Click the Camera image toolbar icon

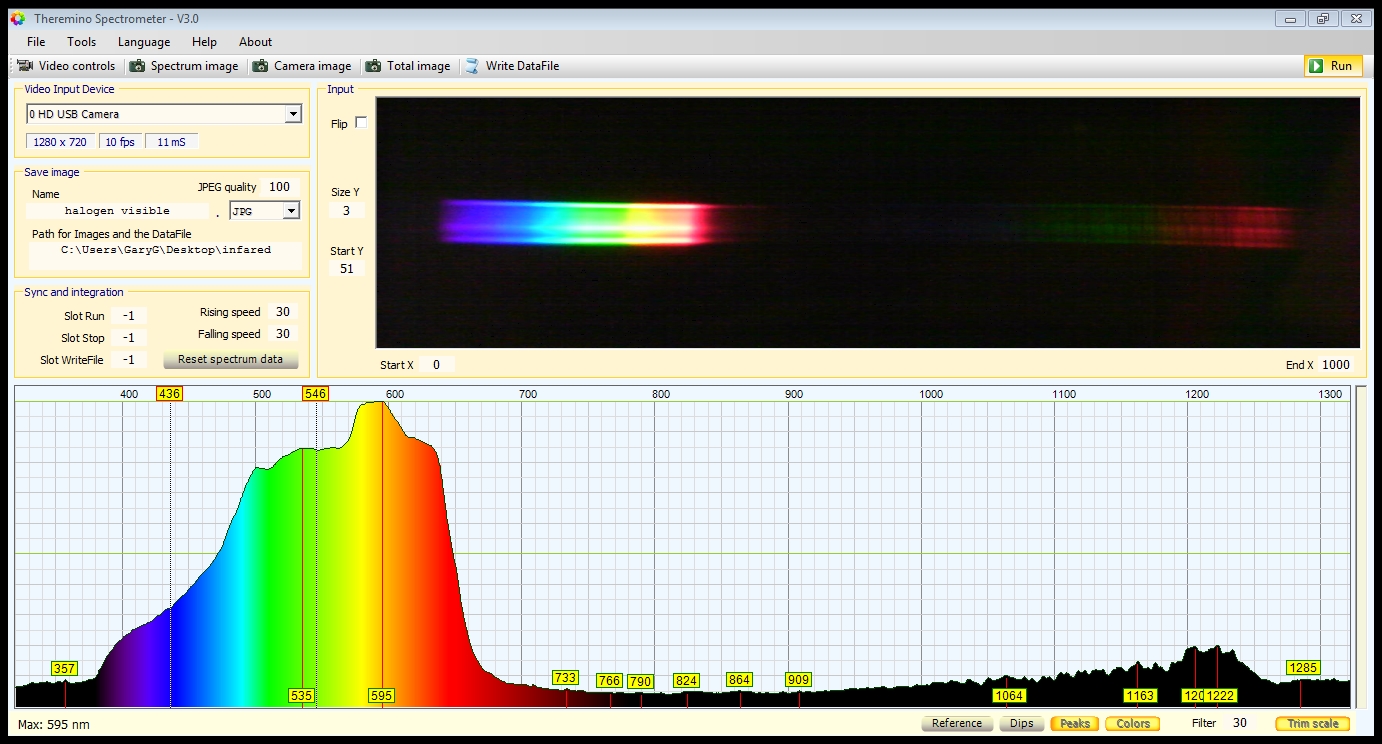click(260, 66)
